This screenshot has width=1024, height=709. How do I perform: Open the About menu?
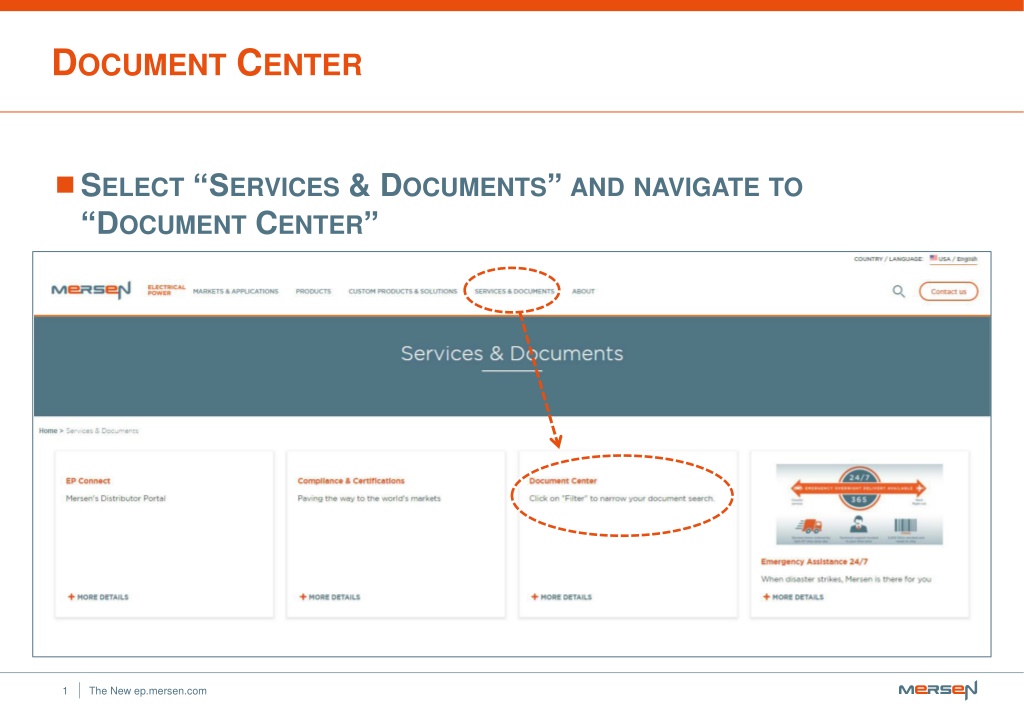(x=583, y=291)
